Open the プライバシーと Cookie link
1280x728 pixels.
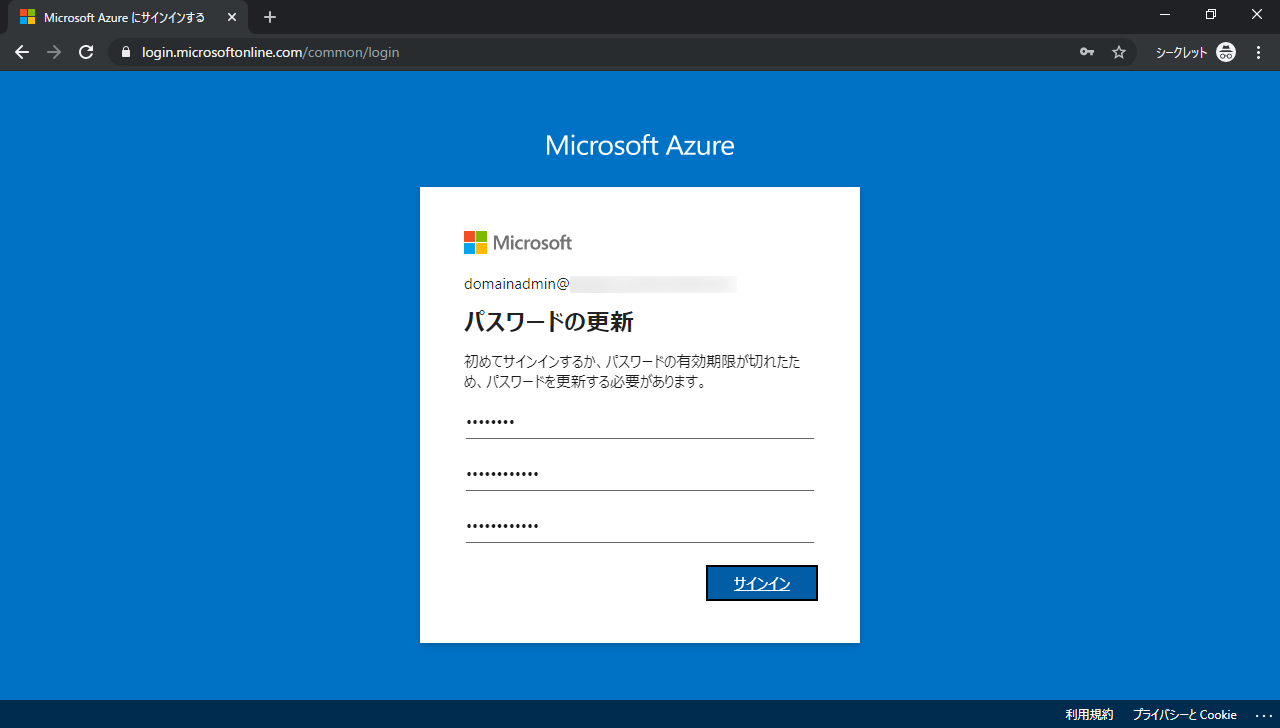pos(1185,715)
